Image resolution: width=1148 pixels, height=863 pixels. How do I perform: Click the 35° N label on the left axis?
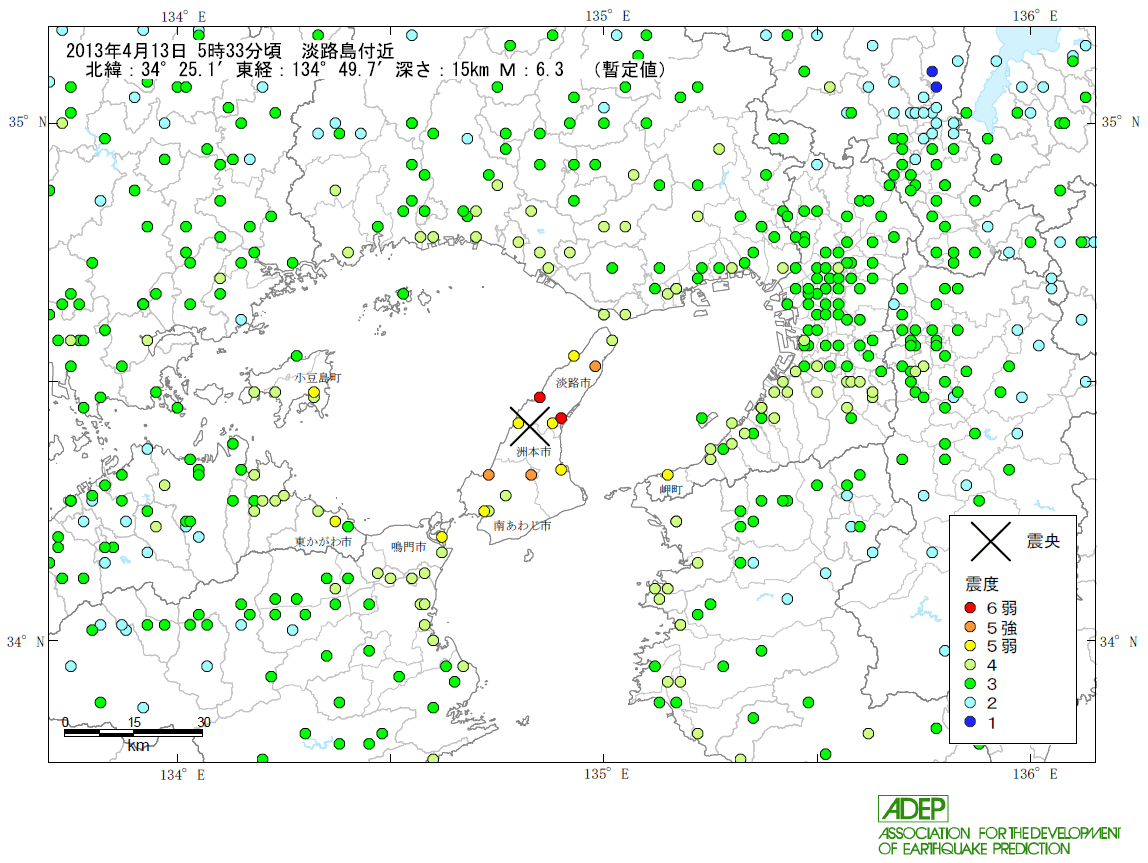27,122
